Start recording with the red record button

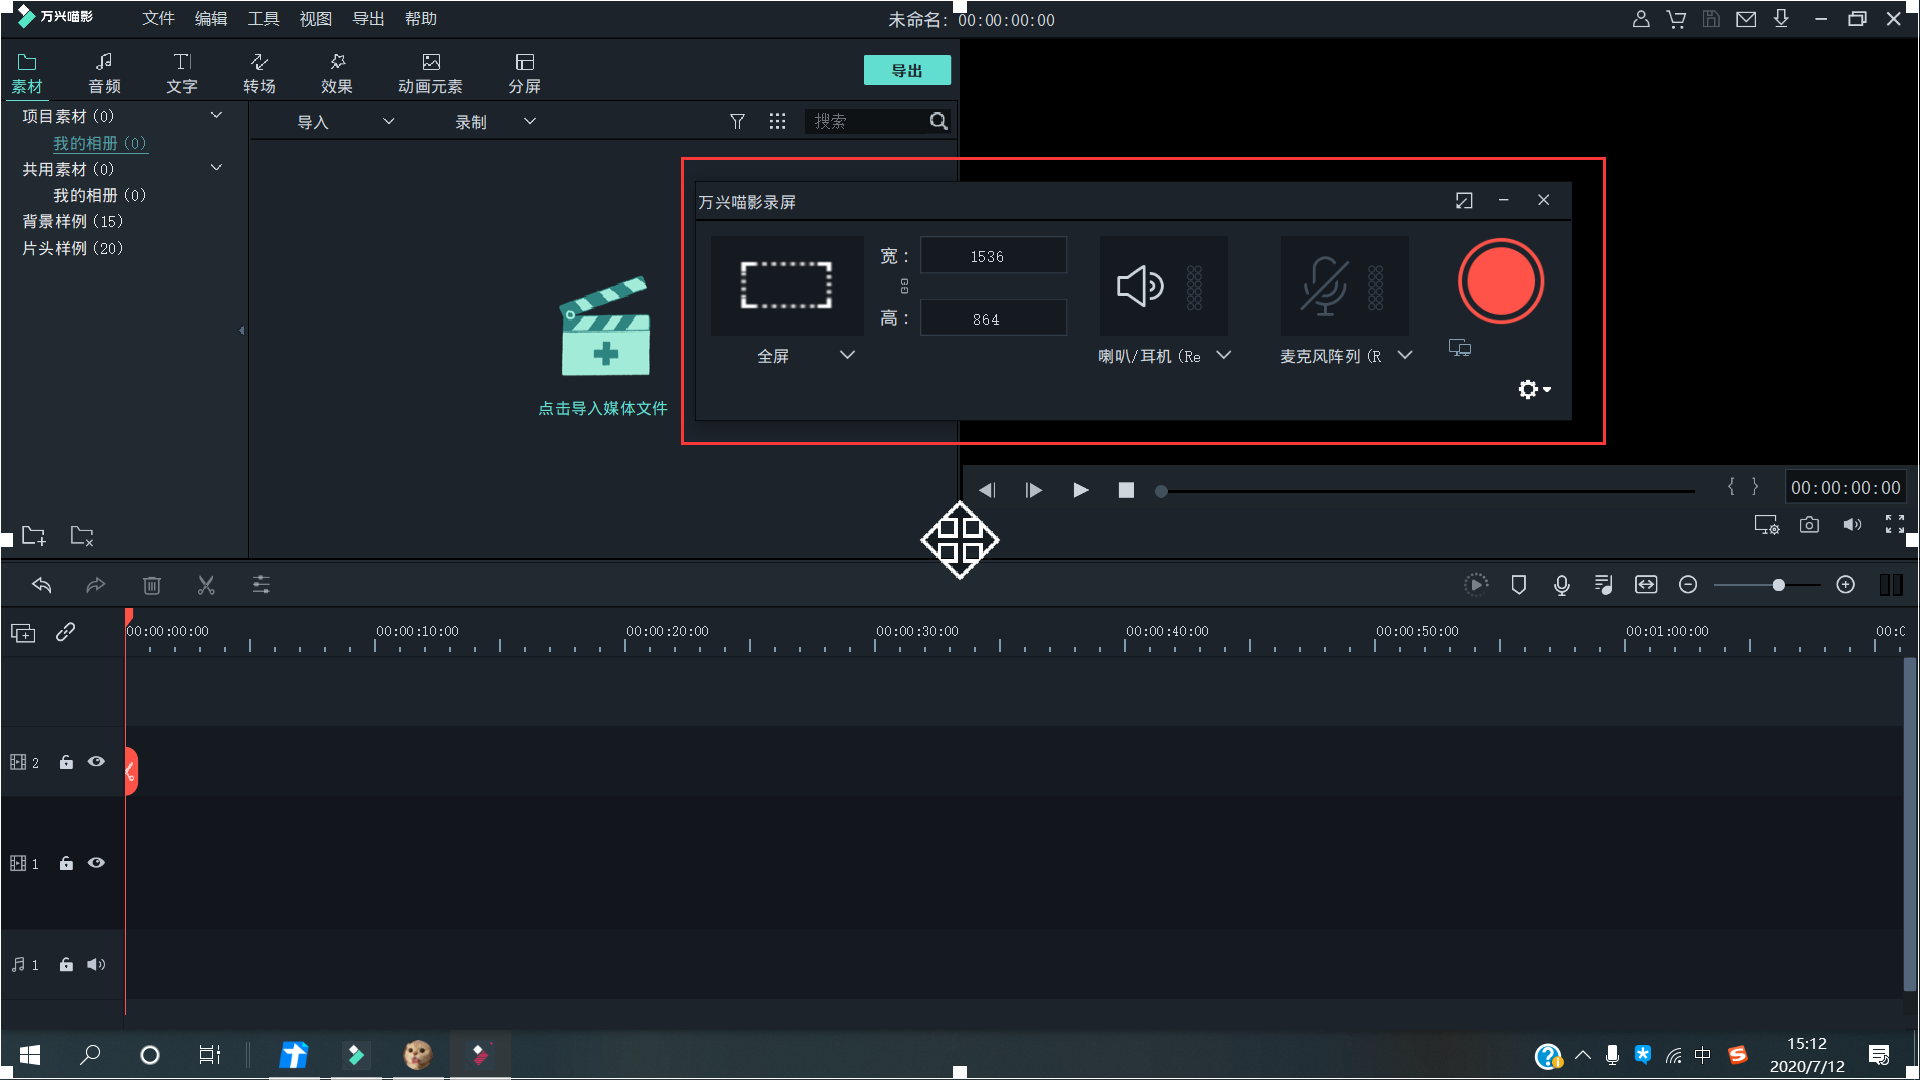(x=1500, y=281)
